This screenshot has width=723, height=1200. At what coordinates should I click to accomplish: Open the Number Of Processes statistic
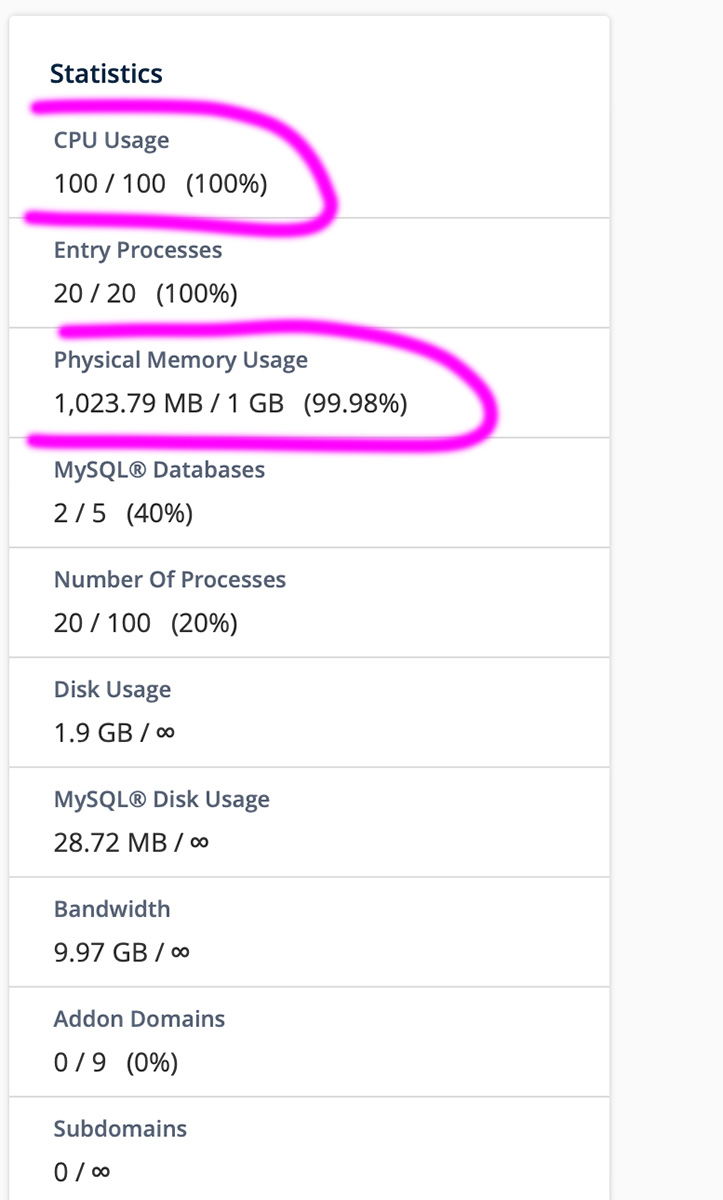tap(170, 580)
